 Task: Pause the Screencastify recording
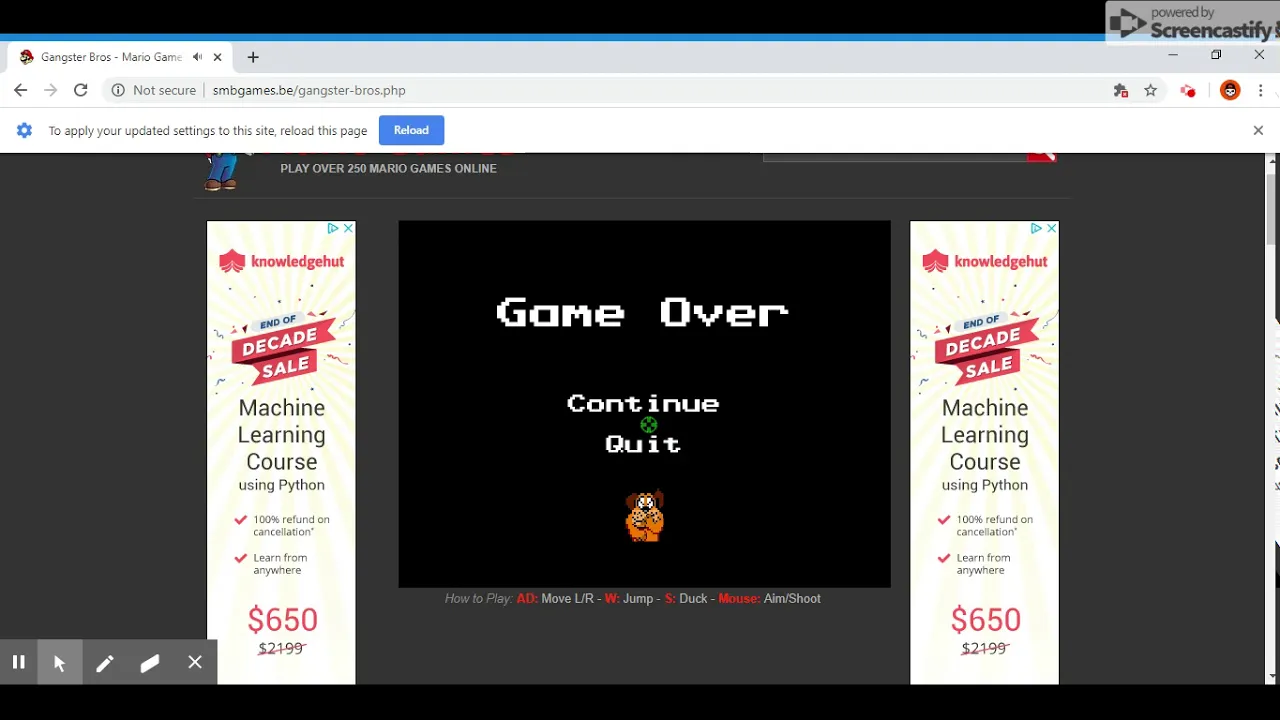click(x=18, y=662)
